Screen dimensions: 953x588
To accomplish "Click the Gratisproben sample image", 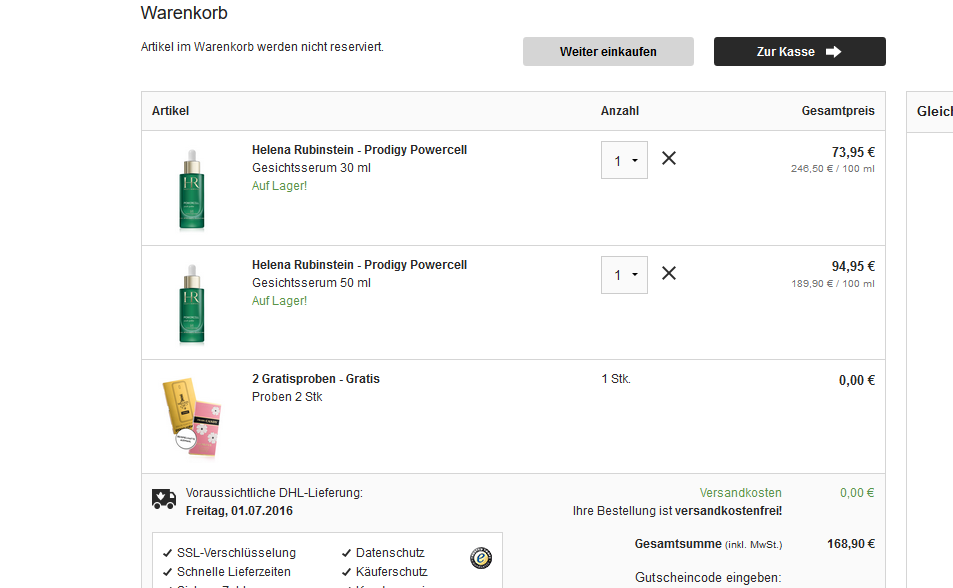I will click(192, 417).
